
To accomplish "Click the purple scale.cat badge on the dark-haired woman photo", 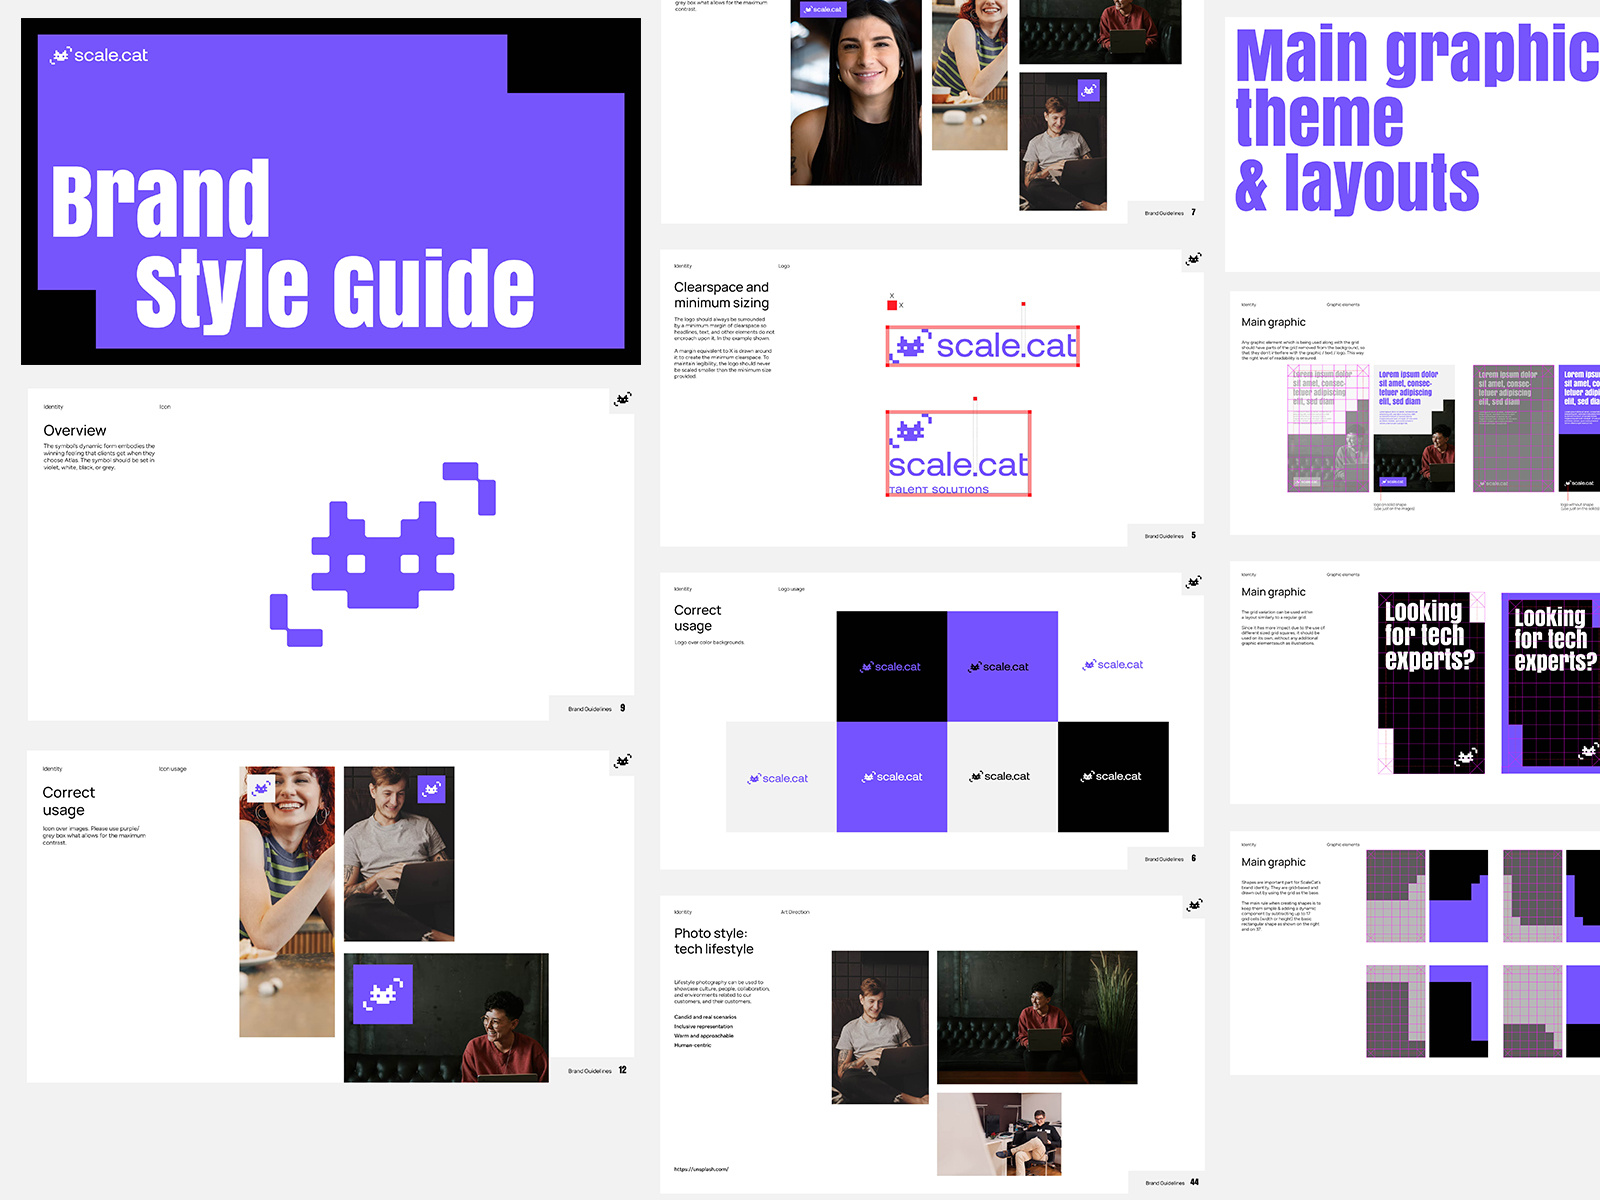I will click(824, 9).
